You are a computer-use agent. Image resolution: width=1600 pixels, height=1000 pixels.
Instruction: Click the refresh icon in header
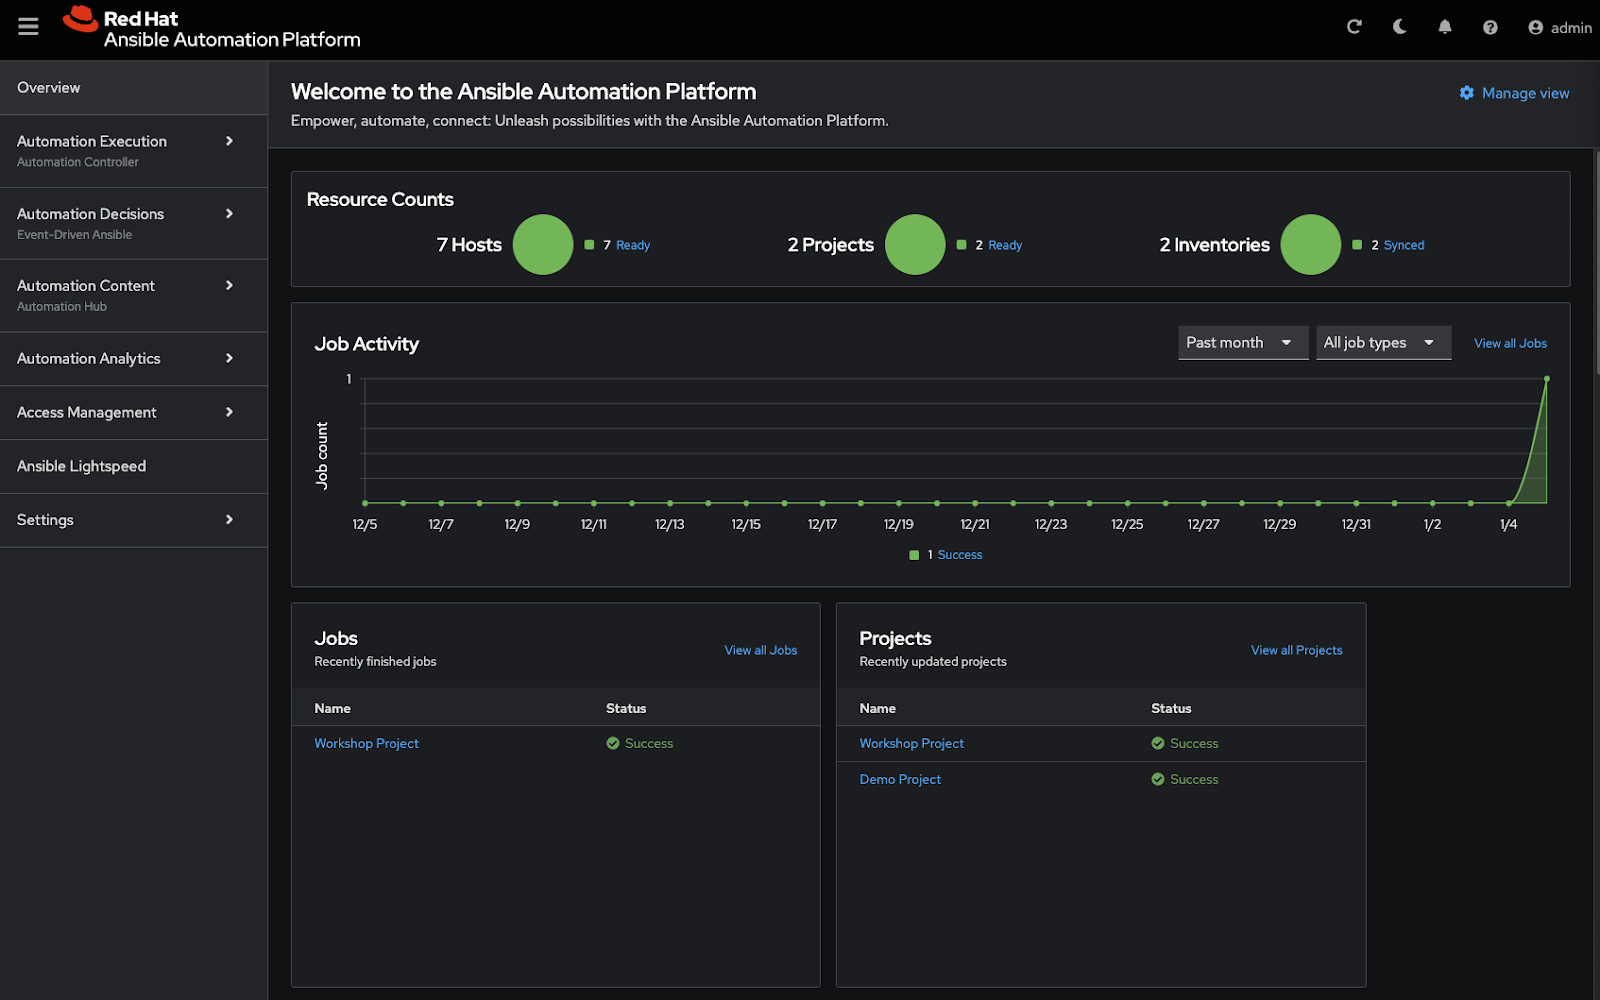(1354, 27)
